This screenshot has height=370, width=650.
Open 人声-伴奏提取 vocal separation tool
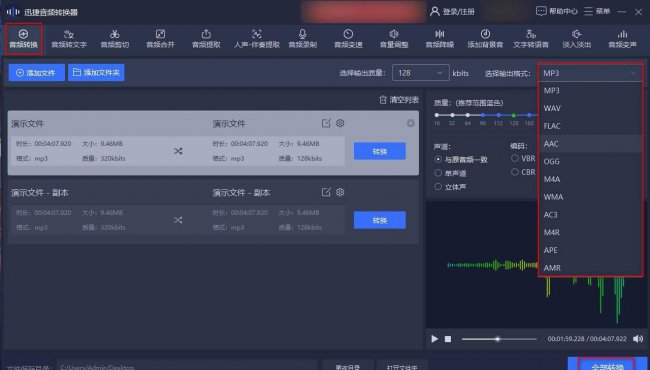coord(257,39)
